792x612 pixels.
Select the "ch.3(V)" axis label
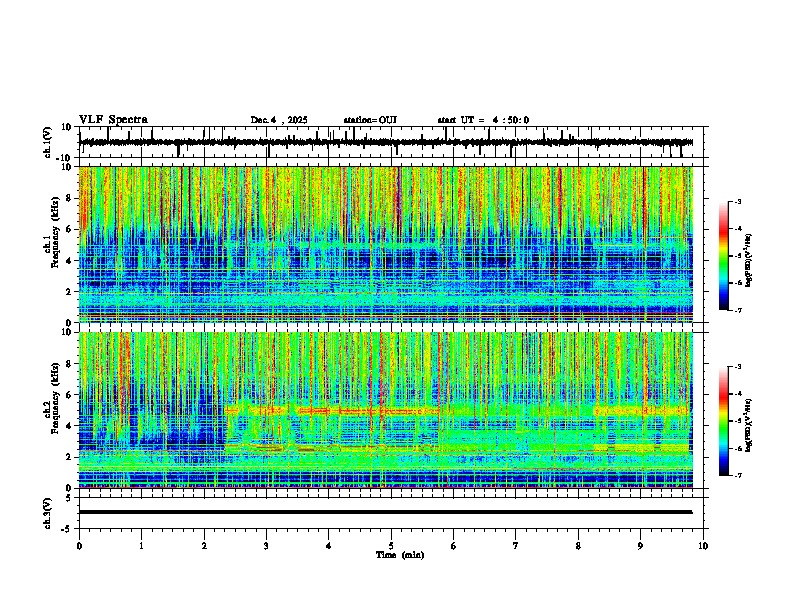(x=48, y=513)
